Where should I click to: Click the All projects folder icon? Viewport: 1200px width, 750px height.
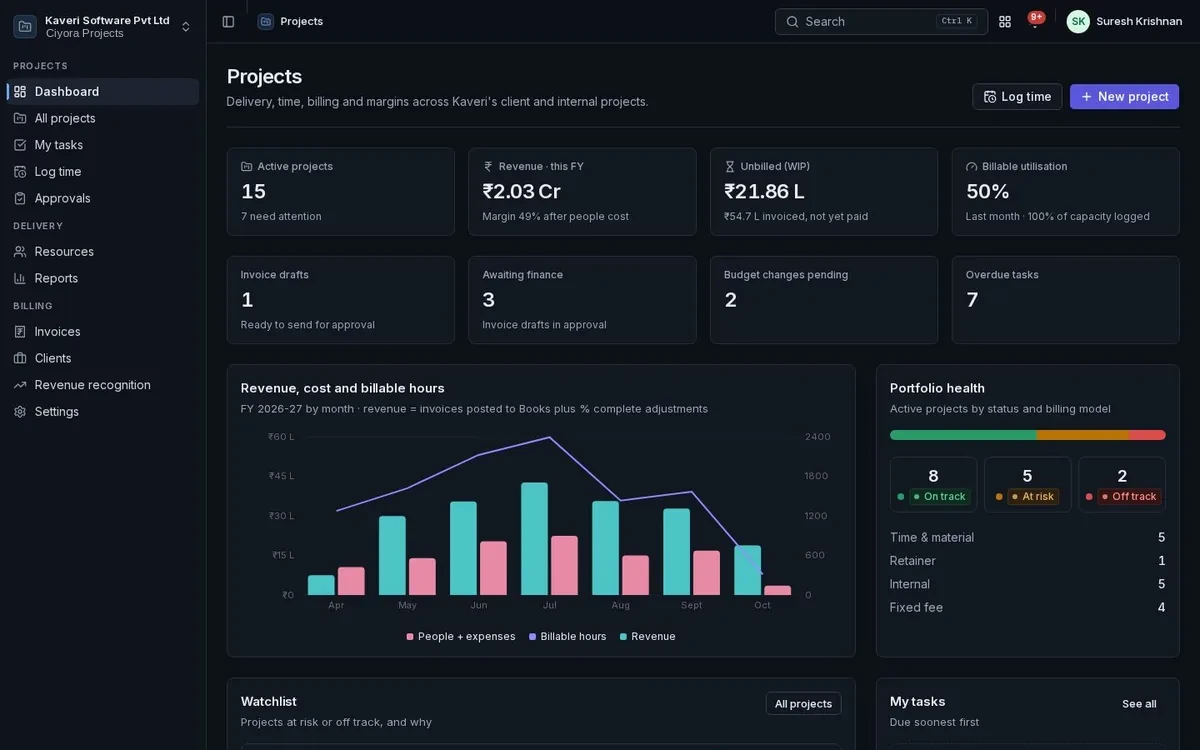pos(20,118)
